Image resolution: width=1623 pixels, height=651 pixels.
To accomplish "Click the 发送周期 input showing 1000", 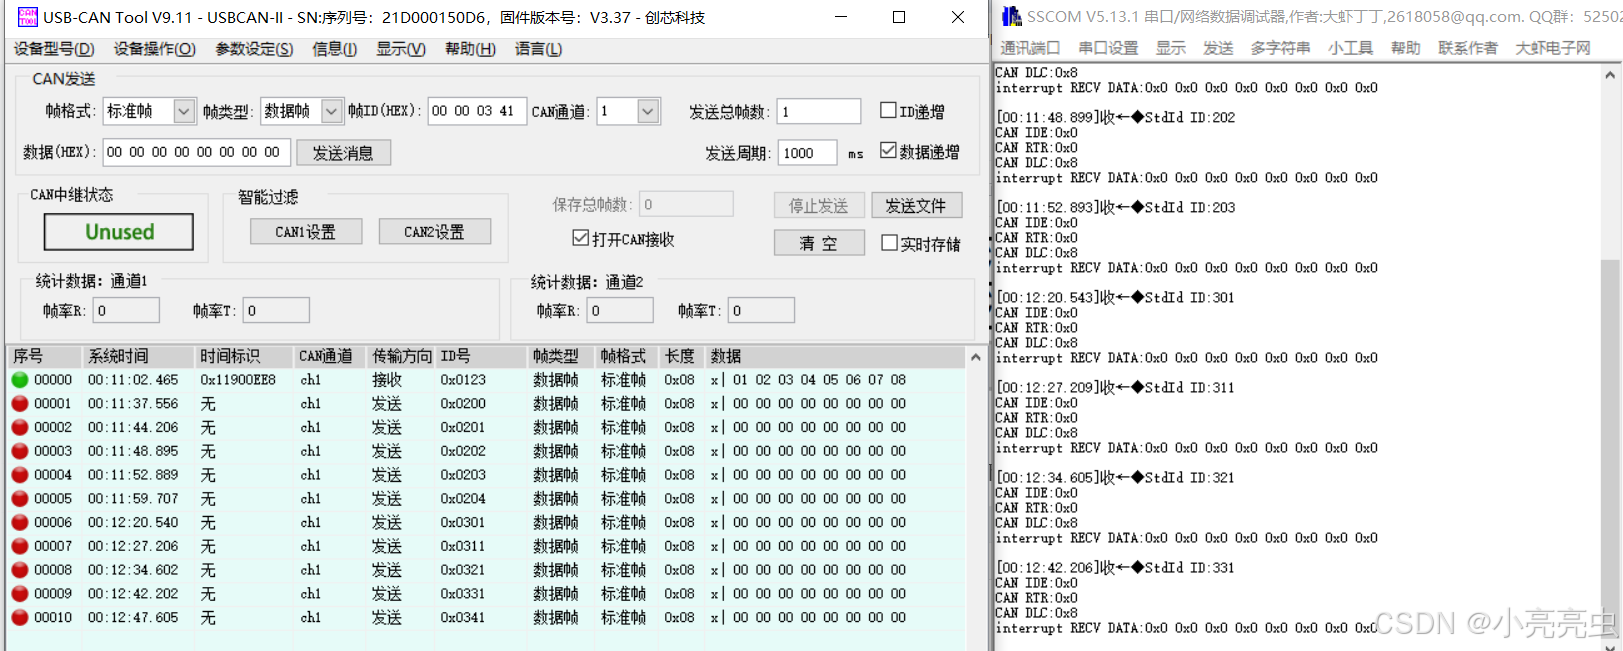I will 808,152.
